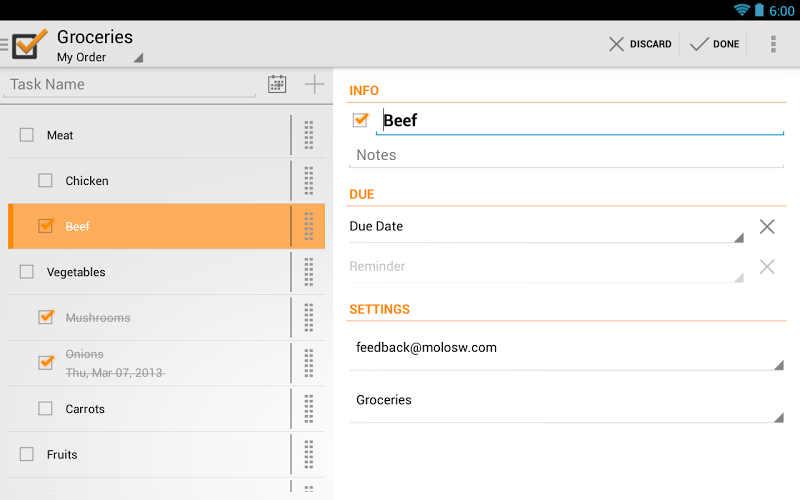The image size is (800, 500).
Task: Grab the drag handle on the Meat row
Action: [309, 135]
